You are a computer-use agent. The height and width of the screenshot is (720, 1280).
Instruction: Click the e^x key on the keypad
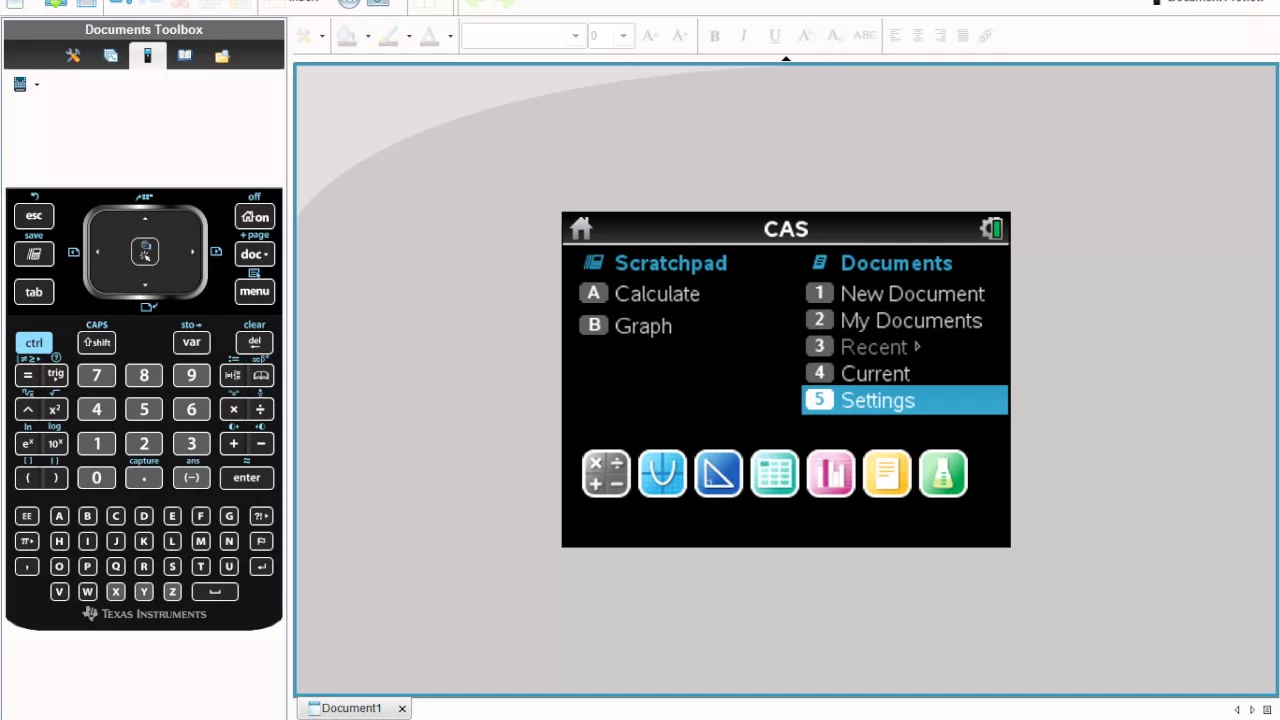(28, 443)
